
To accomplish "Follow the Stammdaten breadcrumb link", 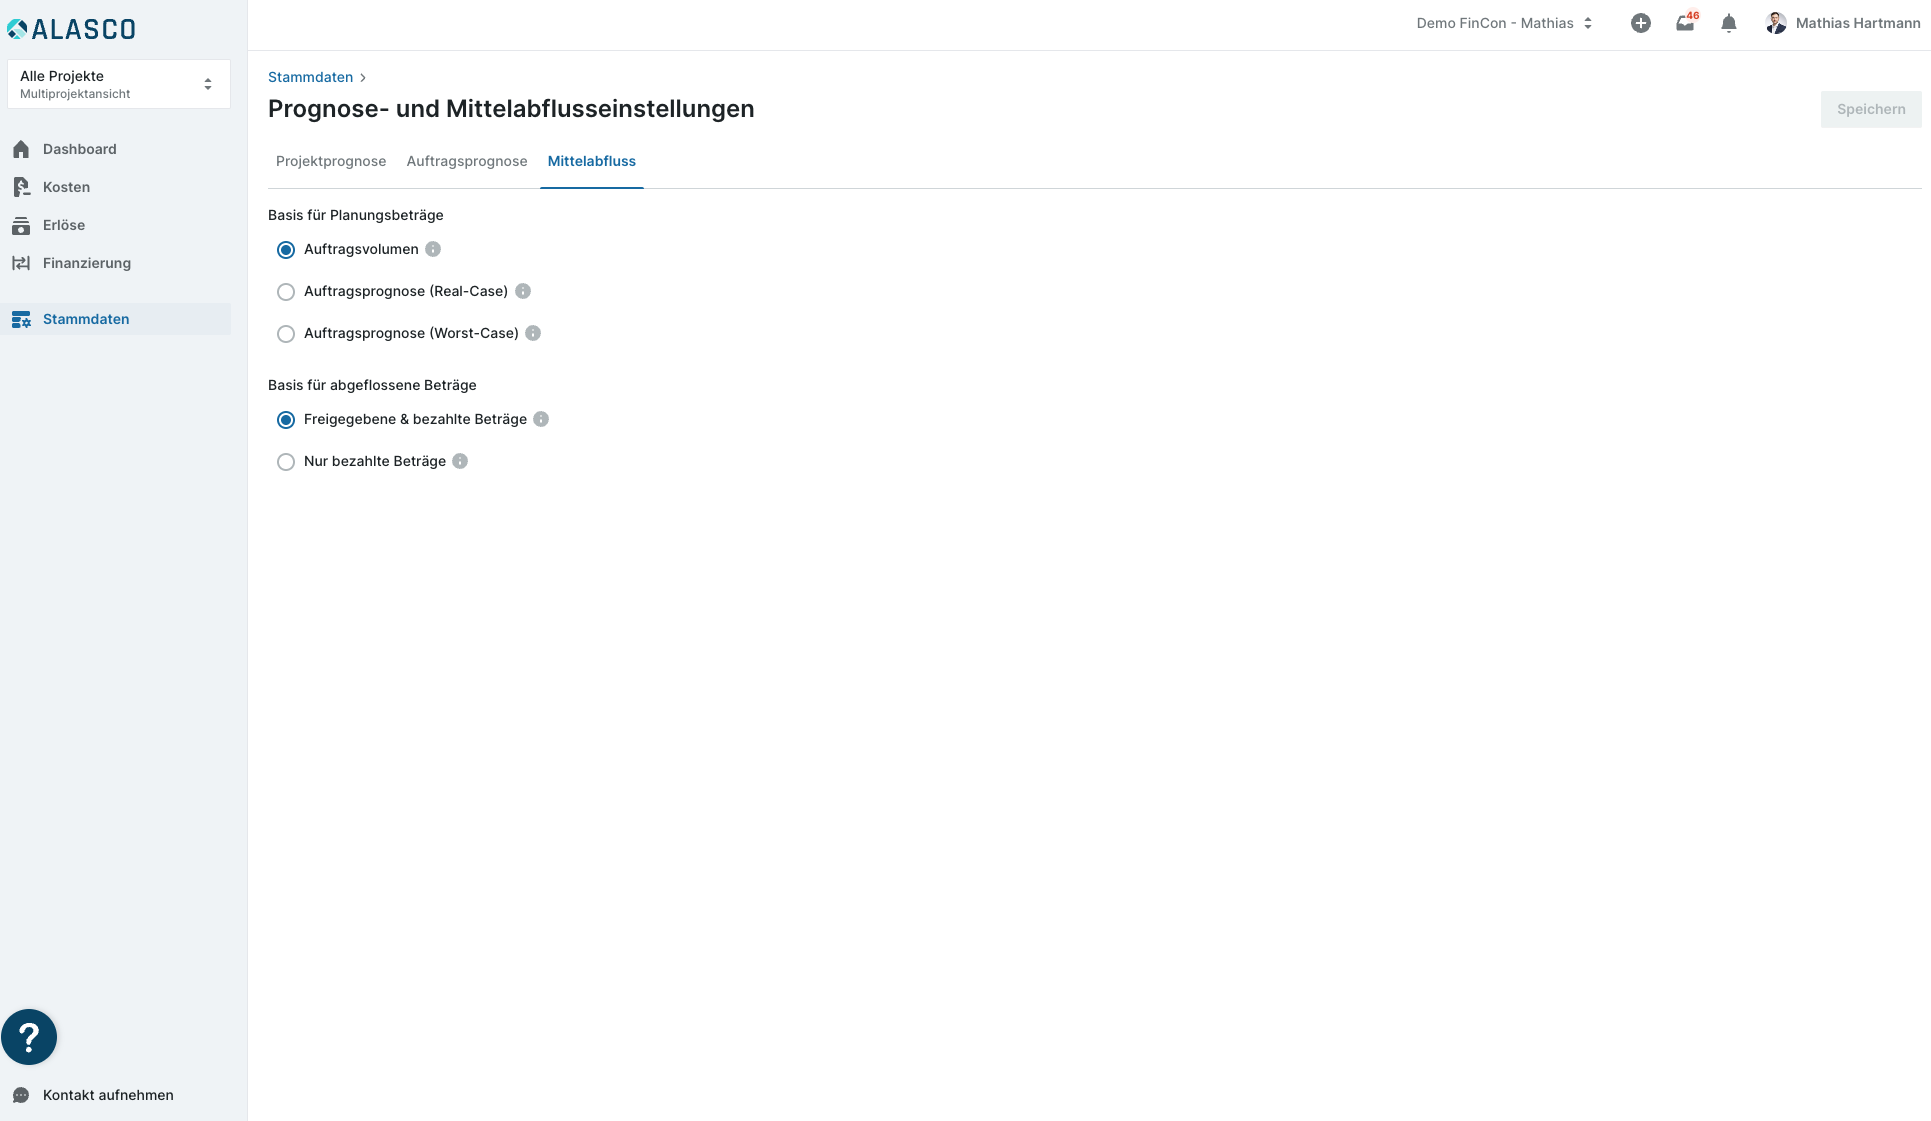I will [x=310, y=77].
